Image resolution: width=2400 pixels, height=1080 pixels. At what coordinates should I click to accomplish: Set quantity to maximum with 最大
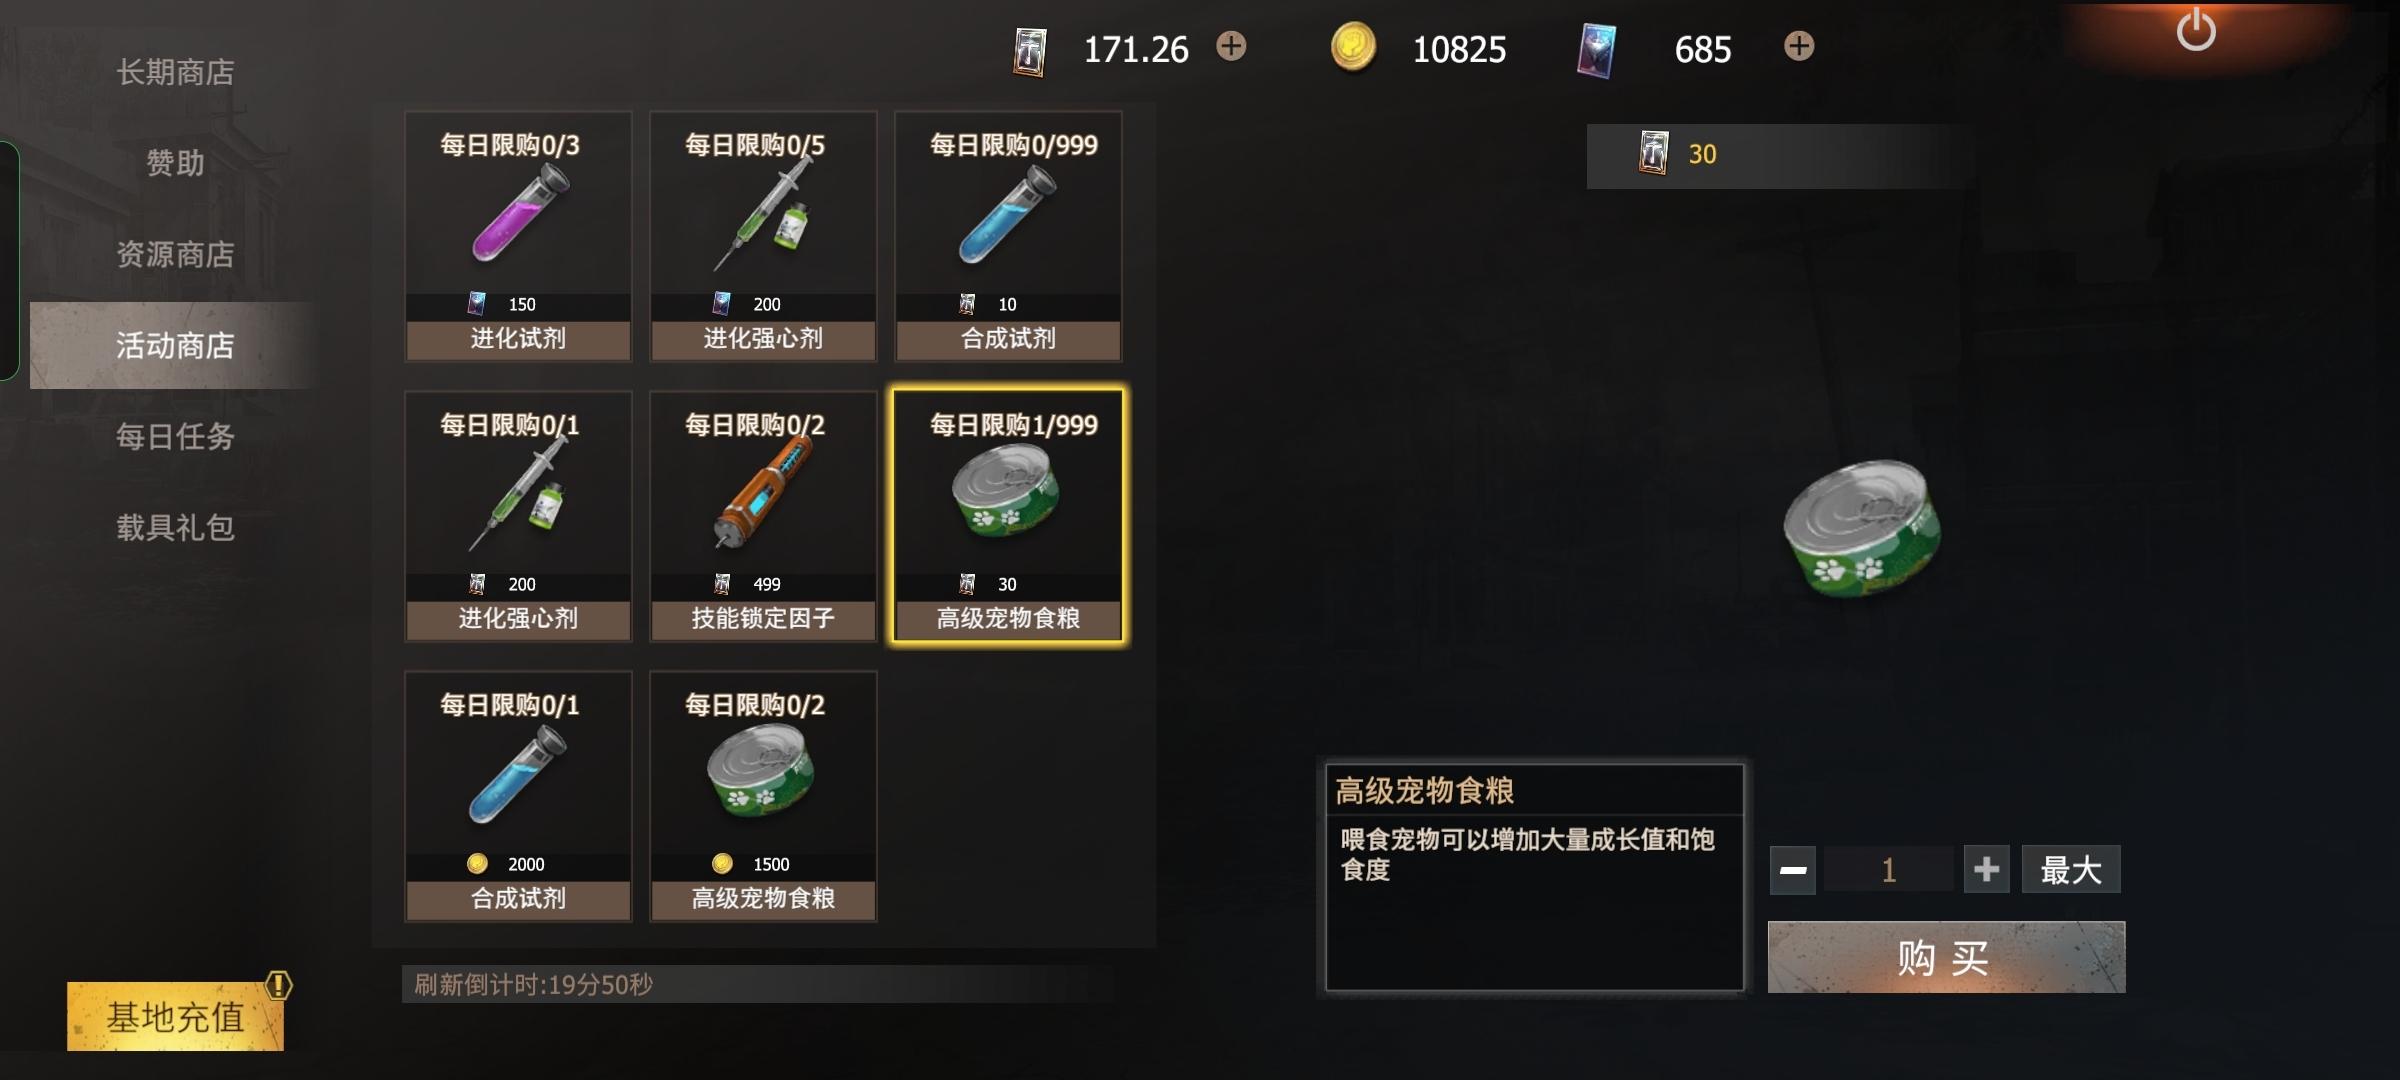click(x=2071, y=869)
